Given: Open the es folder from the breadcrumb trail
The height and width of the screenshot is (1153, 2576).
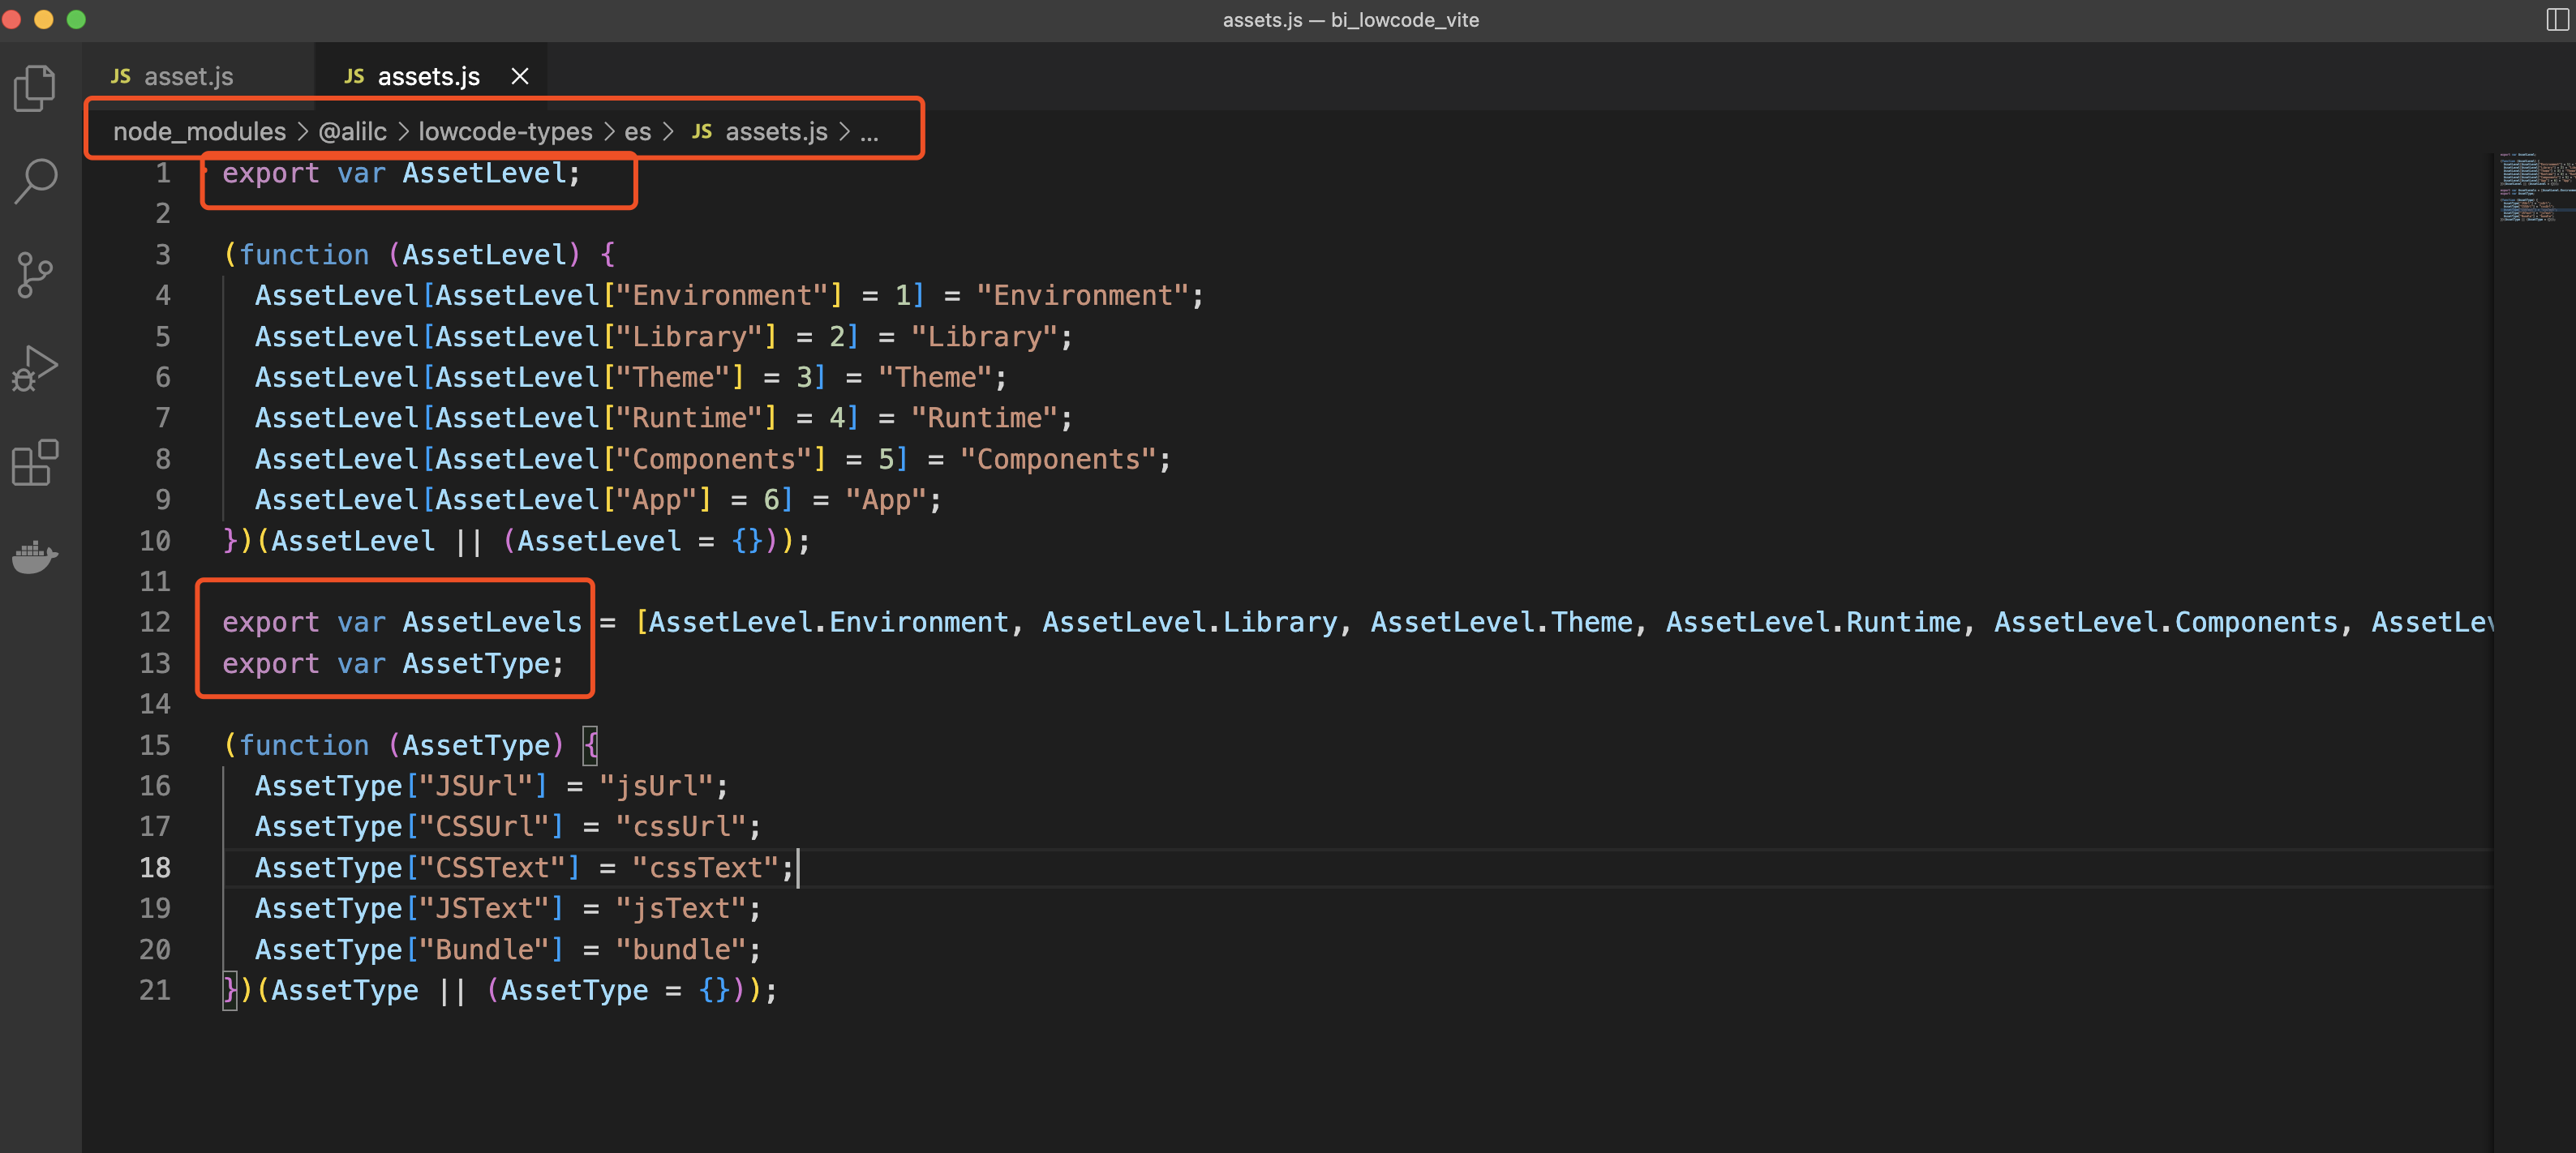Looking at the screenshot, I should (640, 131).
